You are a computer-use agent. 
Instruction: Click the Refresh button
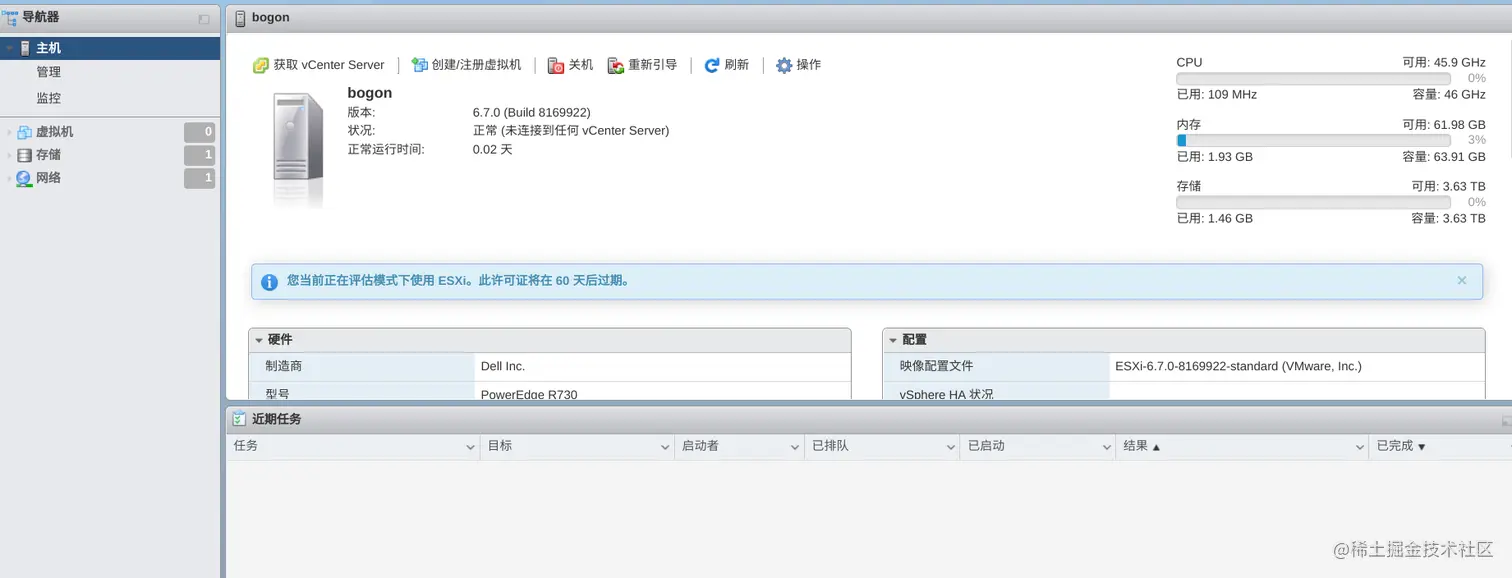pyautogui.click(x=727, y=65)
